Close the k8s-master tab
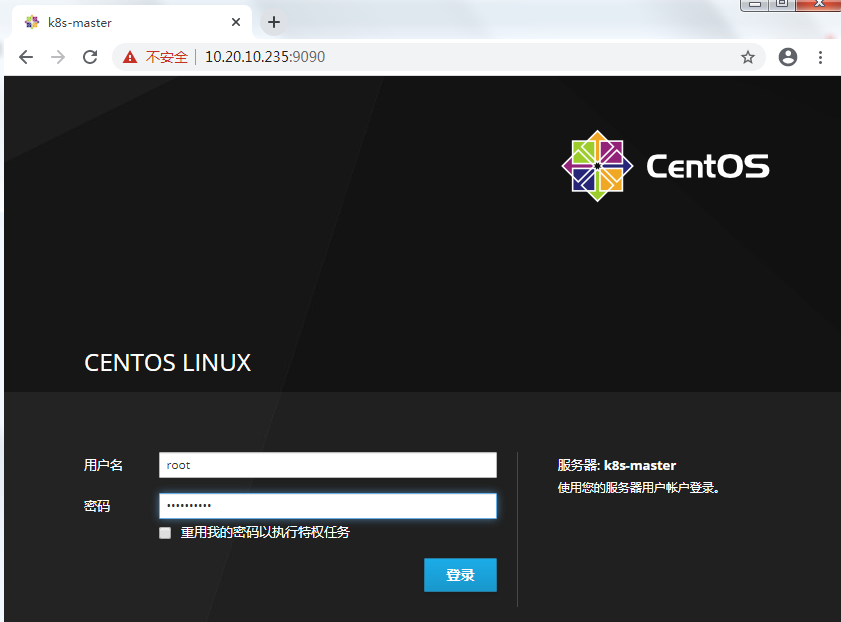The image size is (841, 622). 235,22
